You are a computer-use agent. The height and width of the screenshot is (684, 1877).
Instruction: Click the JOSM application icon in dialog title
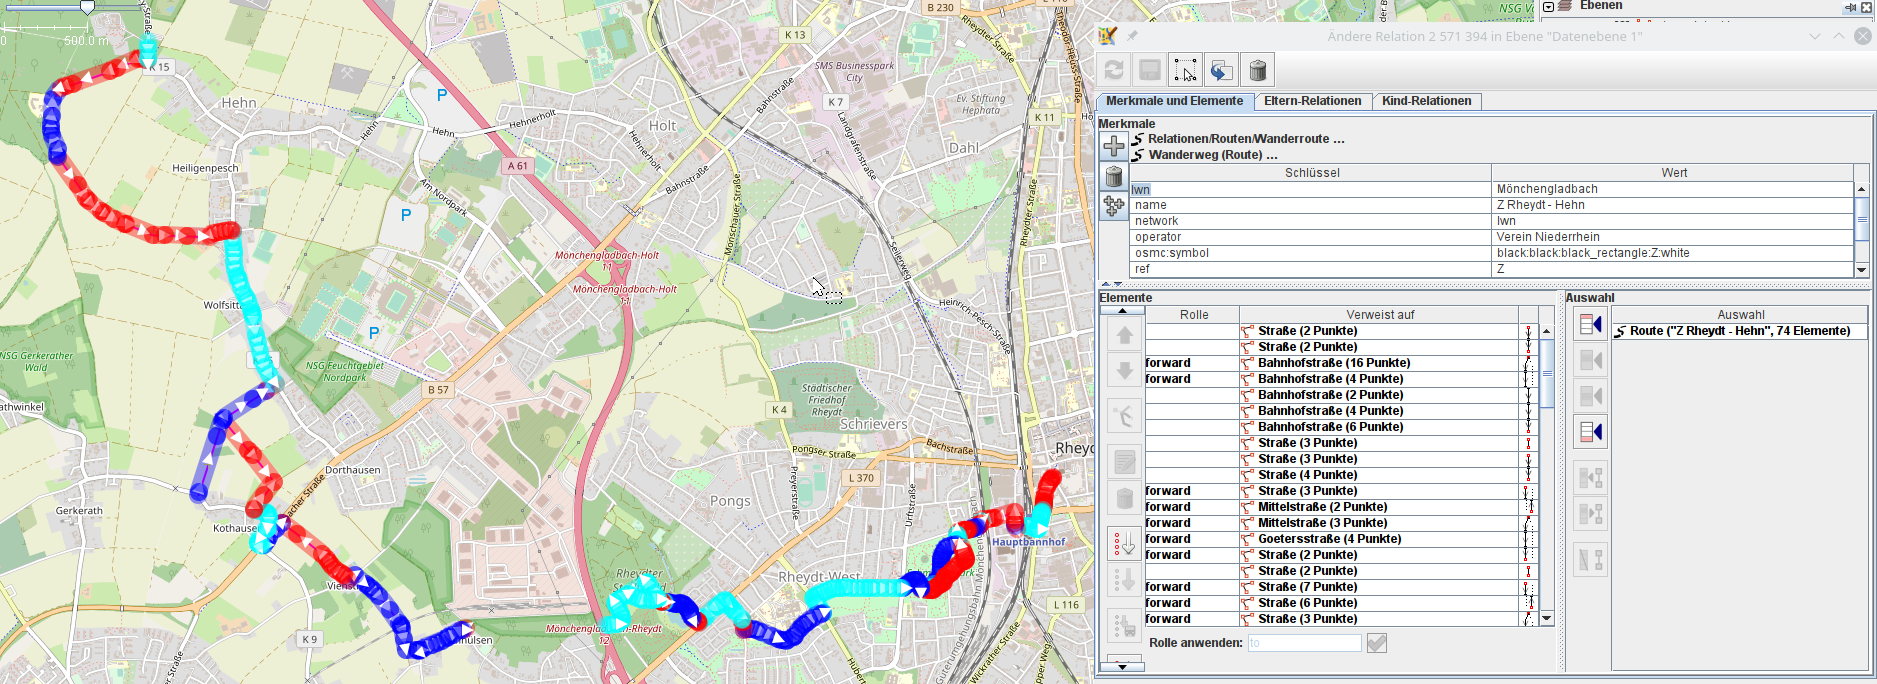(x=1108, y=36)
